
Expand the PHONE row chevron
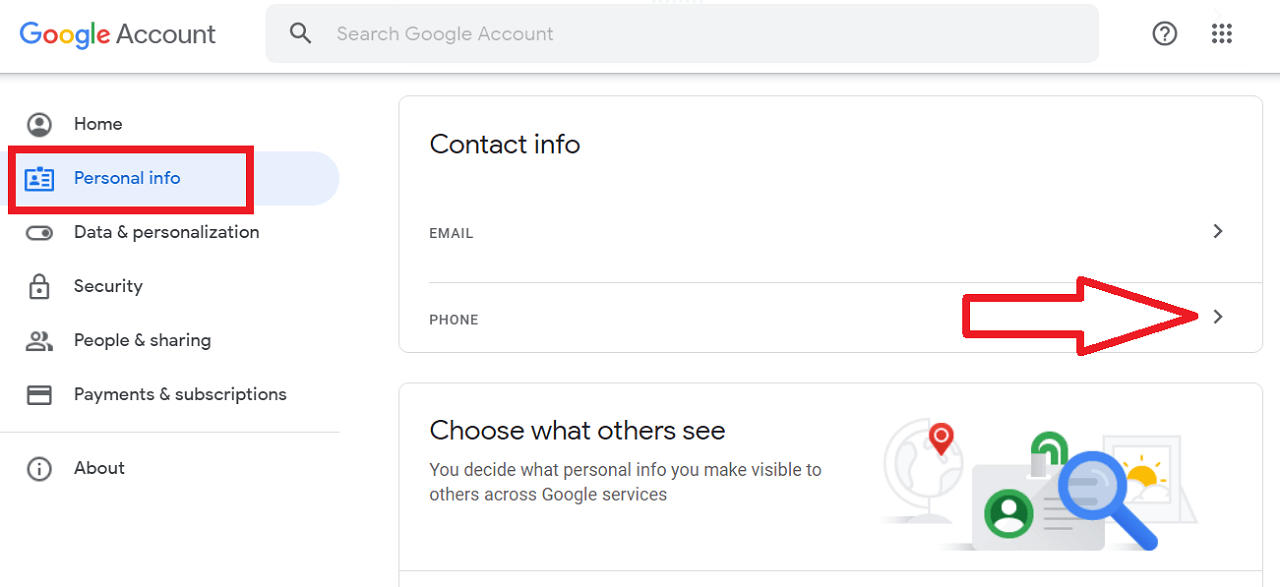pyautogui.click(x=1217, y=317)
